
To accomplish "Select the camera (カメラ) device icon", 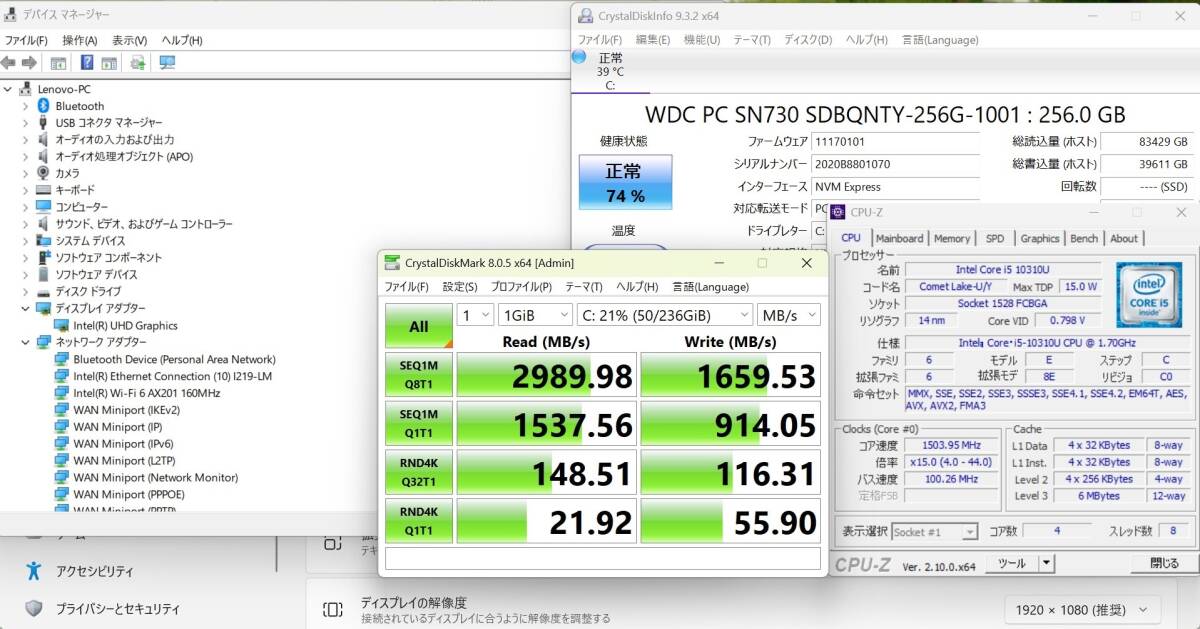I will [x=43, y=173].
